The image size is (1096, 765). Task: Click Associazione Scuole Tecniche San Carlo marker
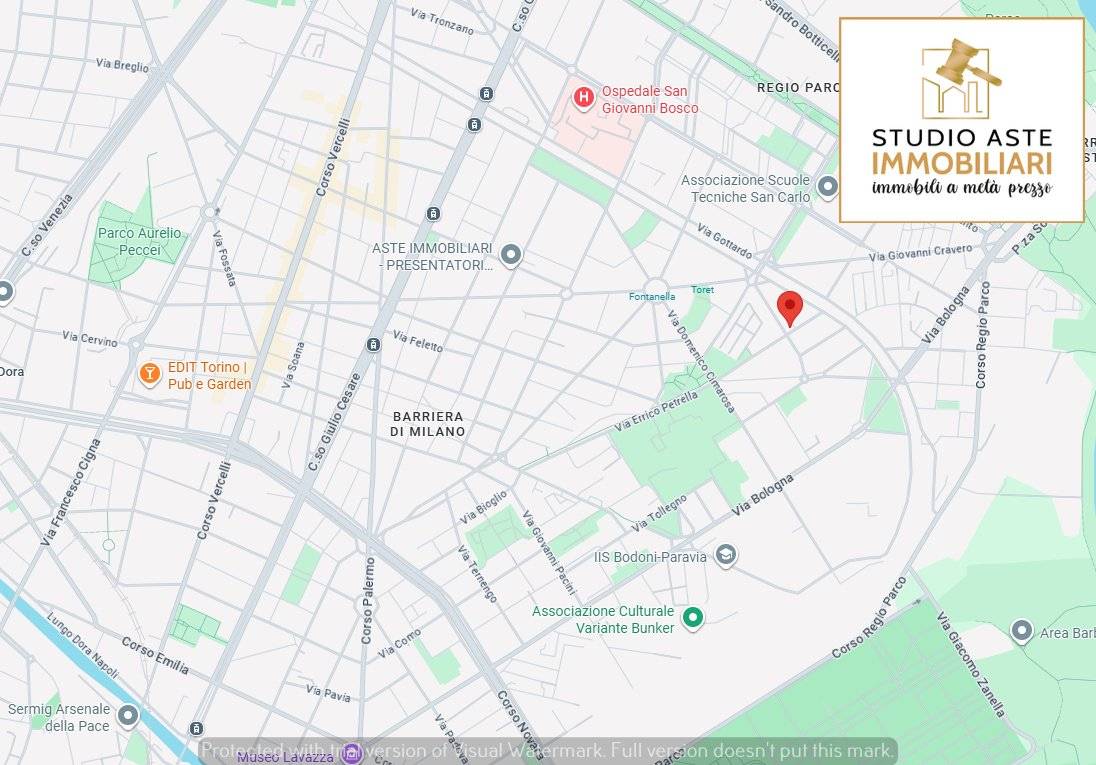[827, 187]
